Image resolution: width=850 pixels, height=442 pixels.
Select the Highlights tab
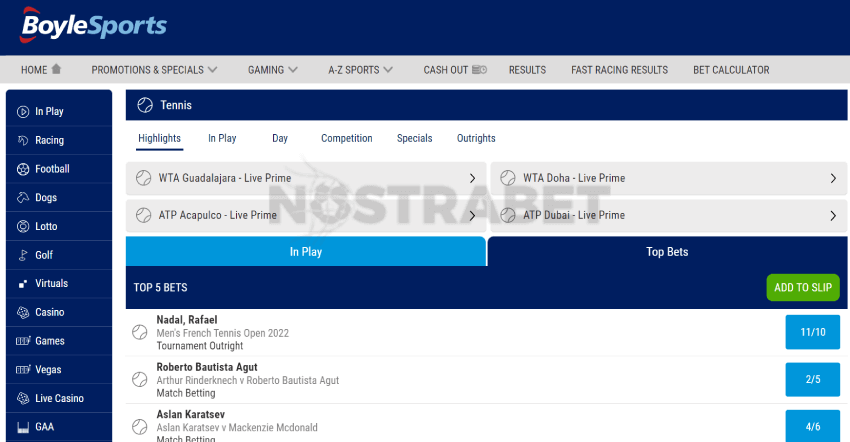[159, 138]
